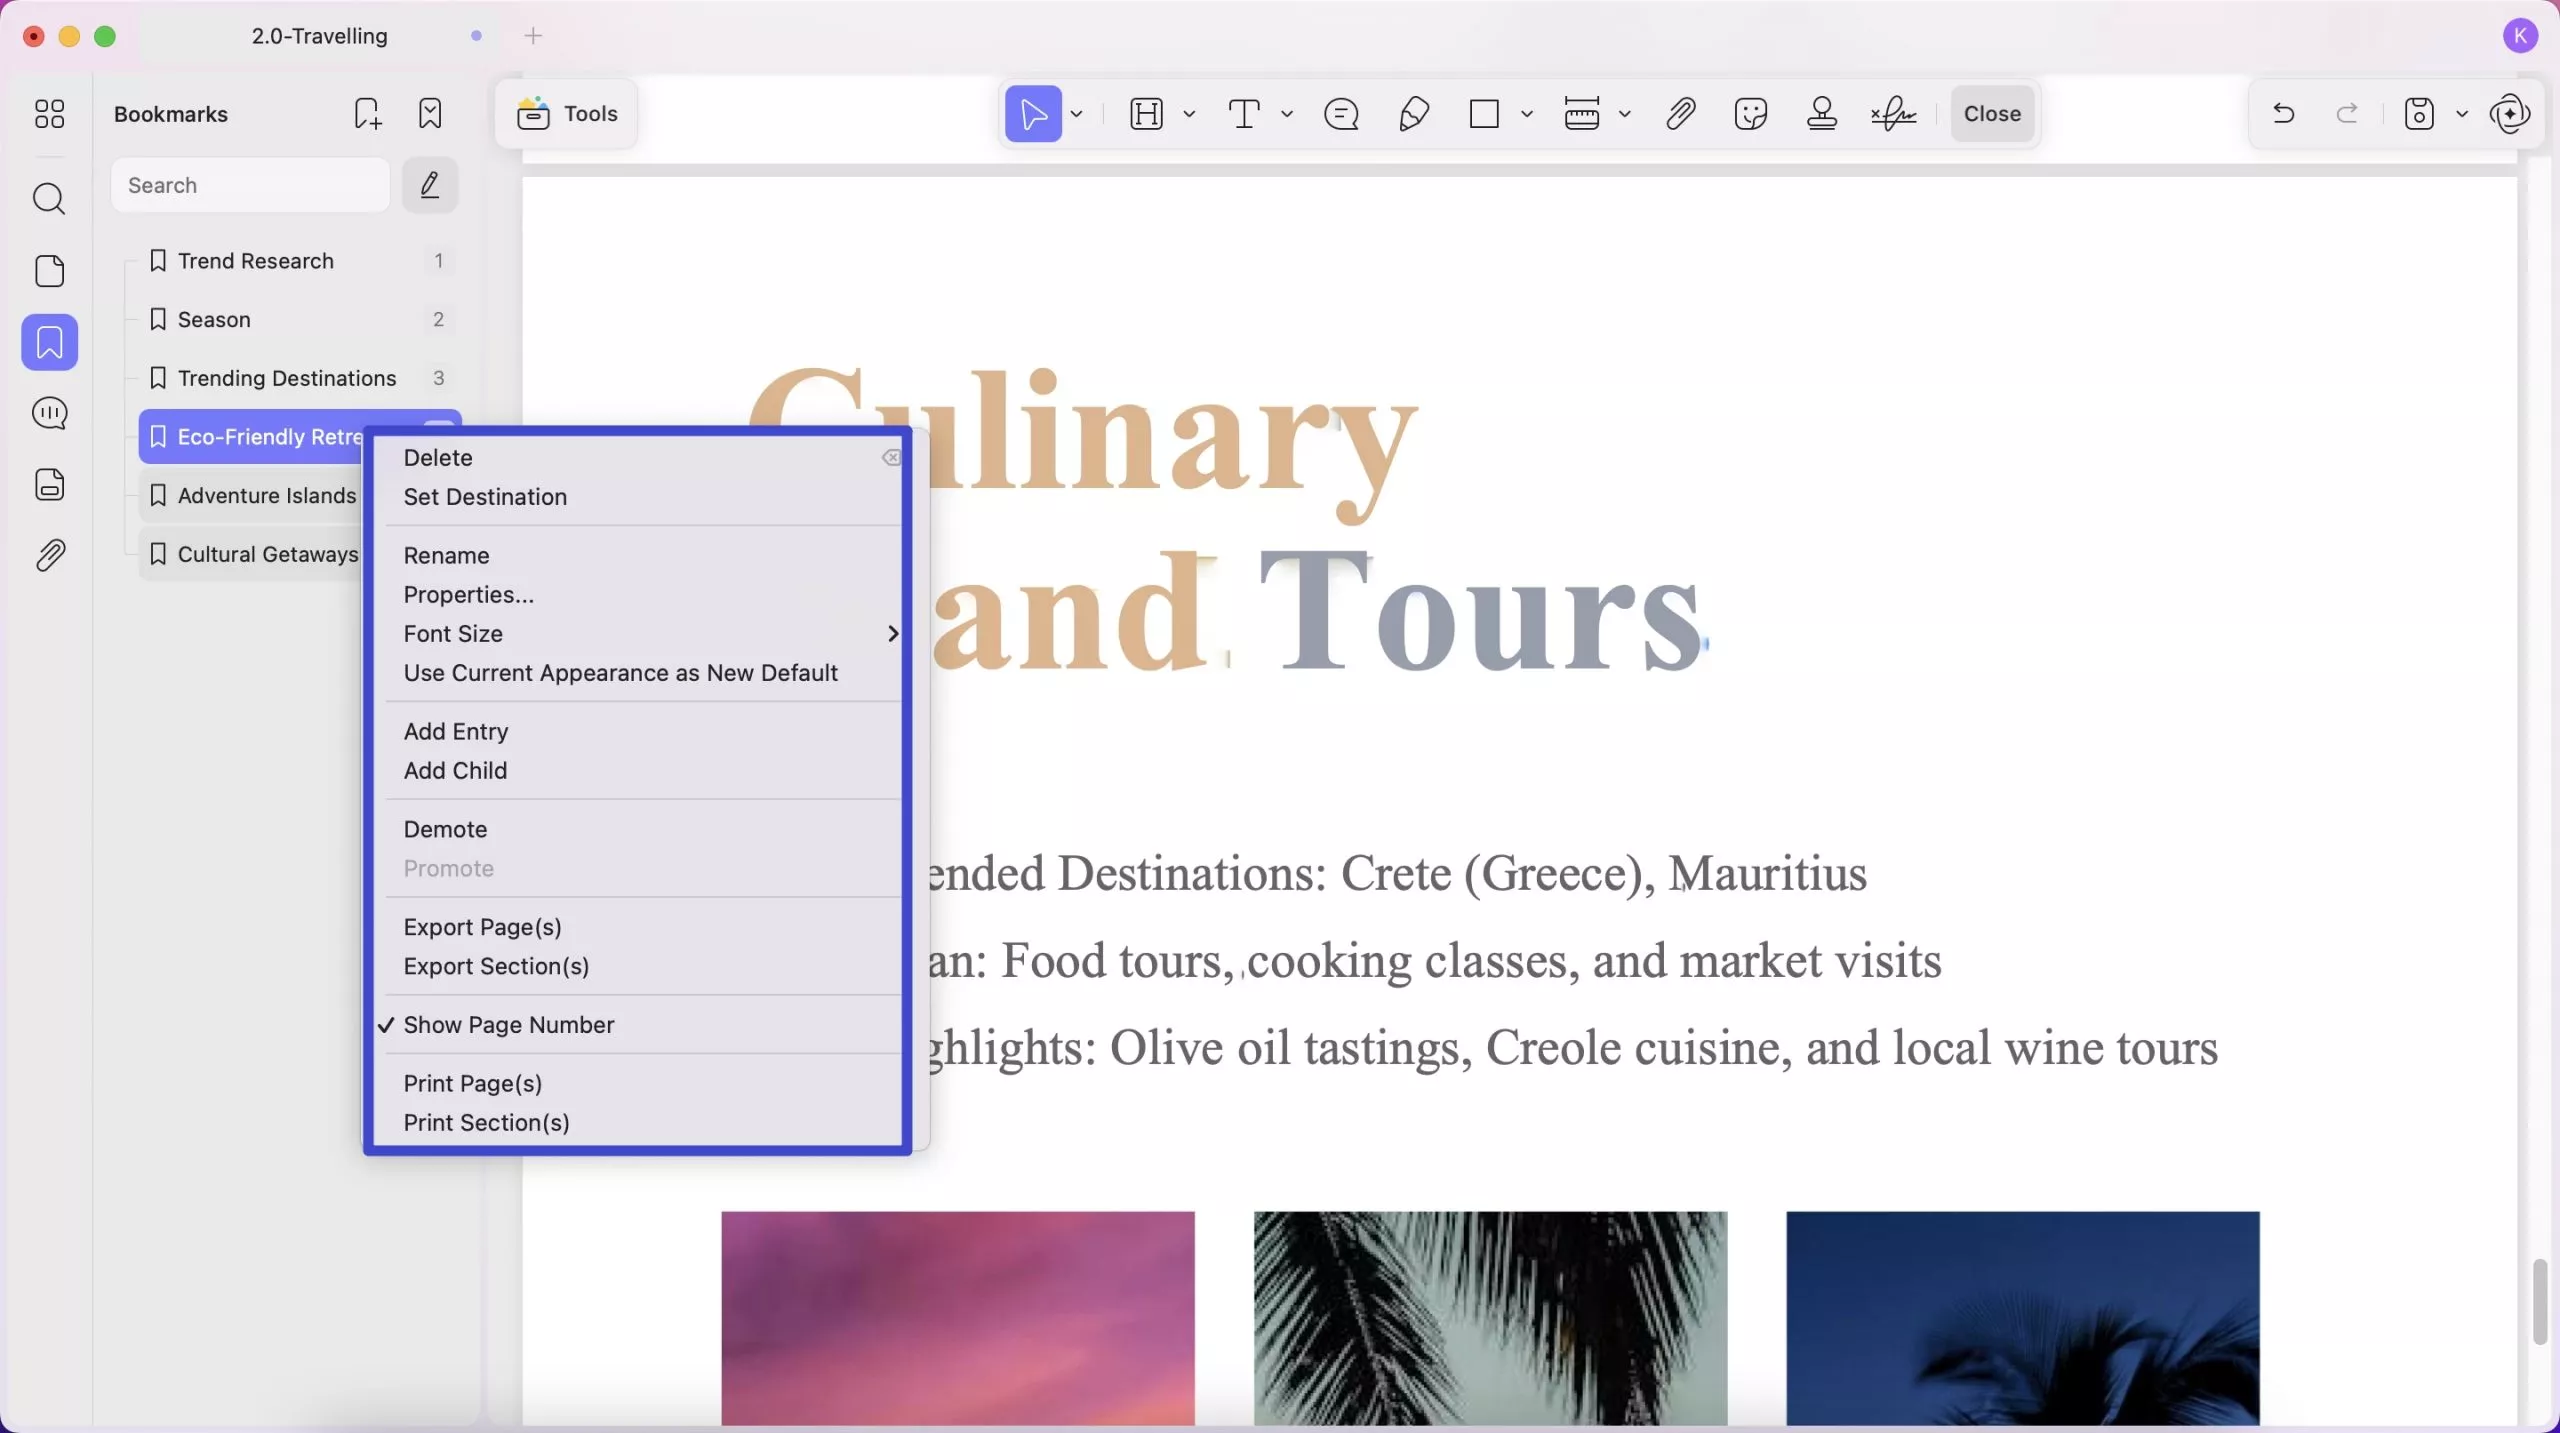
Task: Select the Adventure Islands bookmark
Action: [252, 496]
